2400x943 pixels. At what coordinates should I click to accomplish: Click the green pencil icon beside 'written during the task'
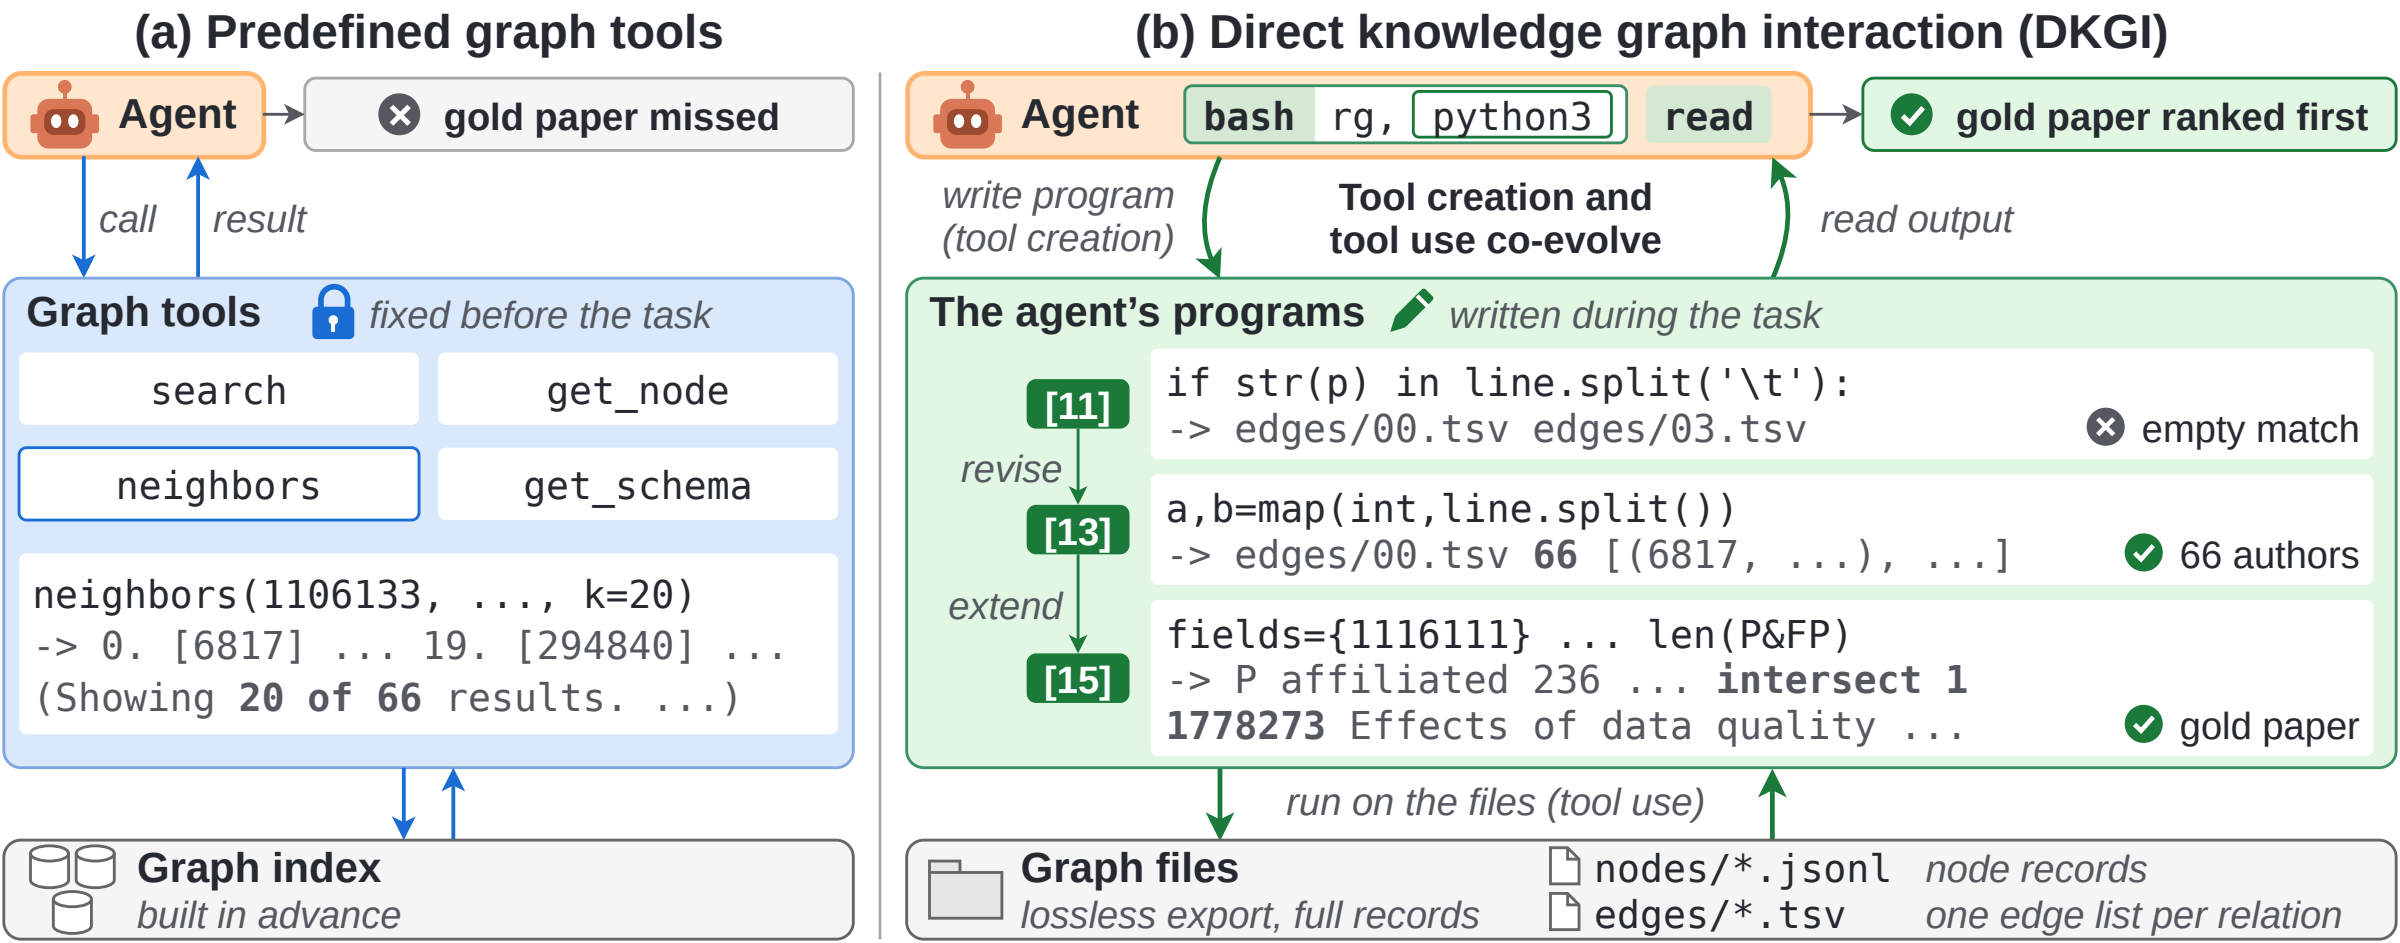1411,310
